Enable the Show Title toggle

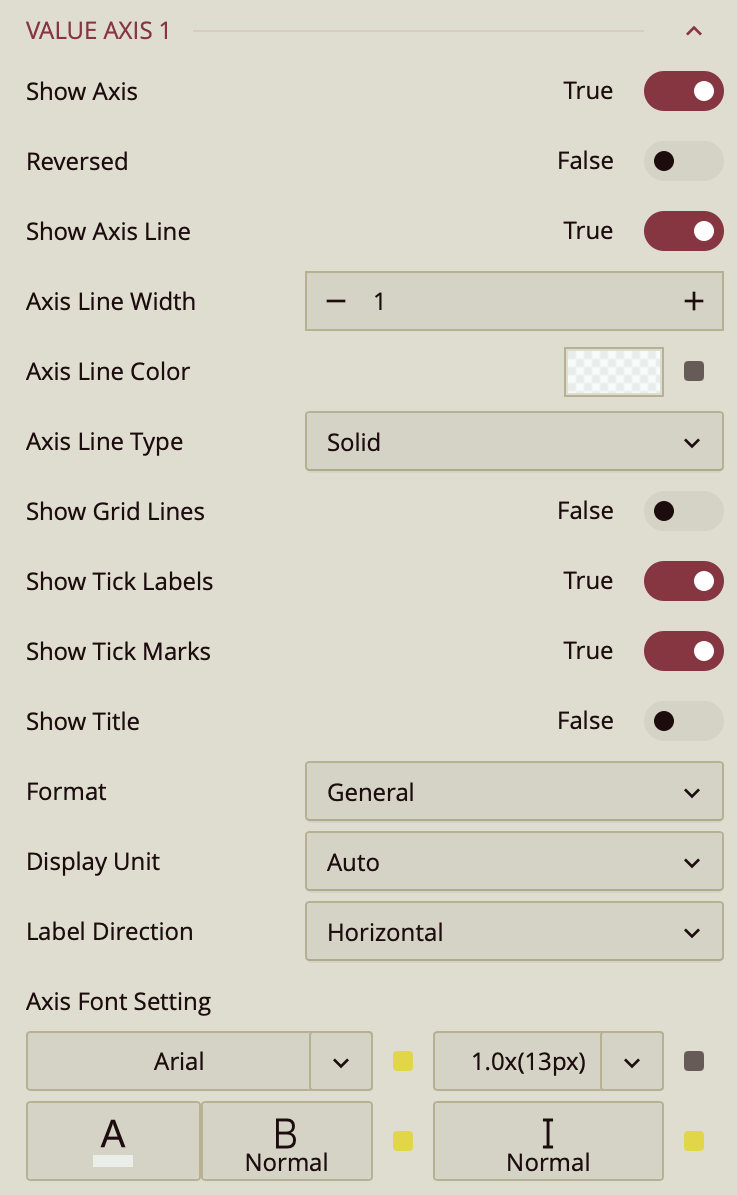click(x=683, y=721)
